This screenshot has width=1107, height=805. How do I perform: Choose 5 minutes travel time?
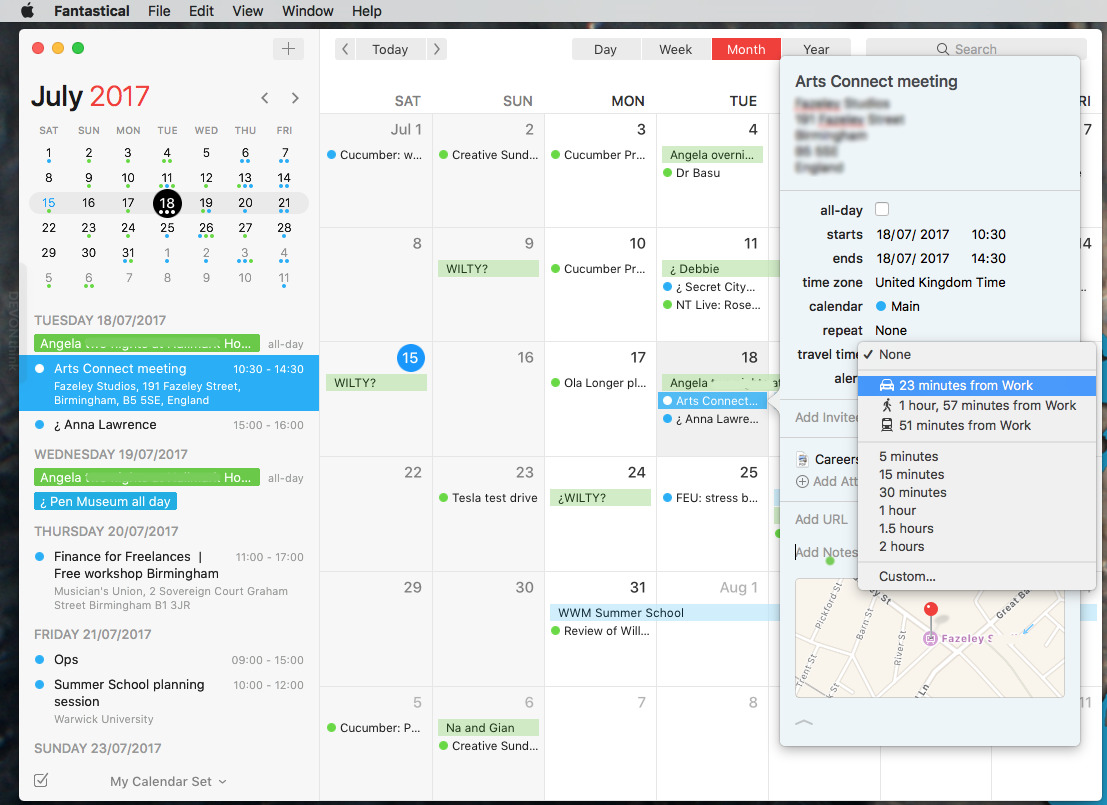pyautogui.click(x=909, y=457)
